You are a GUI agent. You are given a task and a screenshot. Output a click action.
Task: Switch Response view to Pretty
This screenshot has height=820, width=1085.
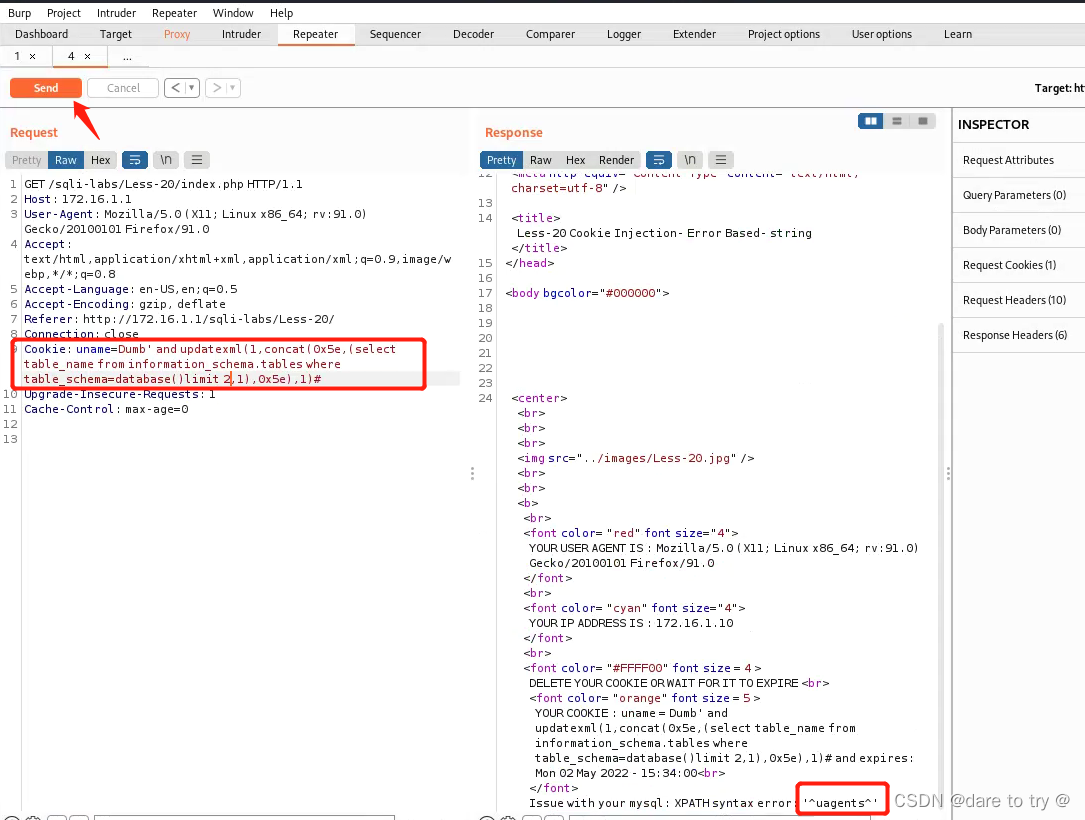[x=501, y=160]
